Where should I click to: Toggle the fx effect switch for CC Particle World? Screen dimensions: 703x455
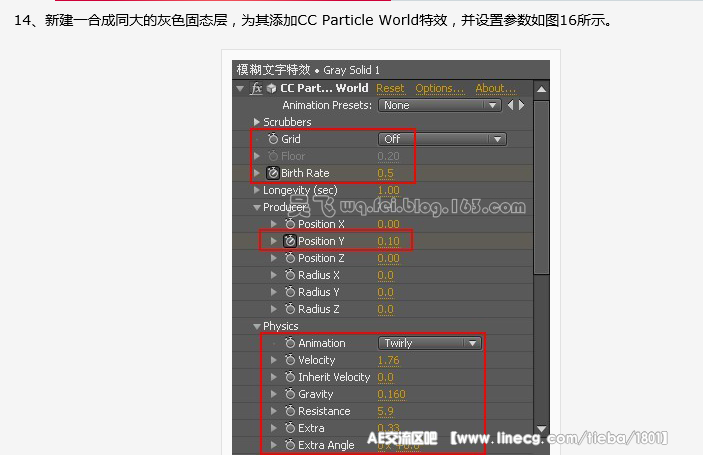(x=256, y=88)
